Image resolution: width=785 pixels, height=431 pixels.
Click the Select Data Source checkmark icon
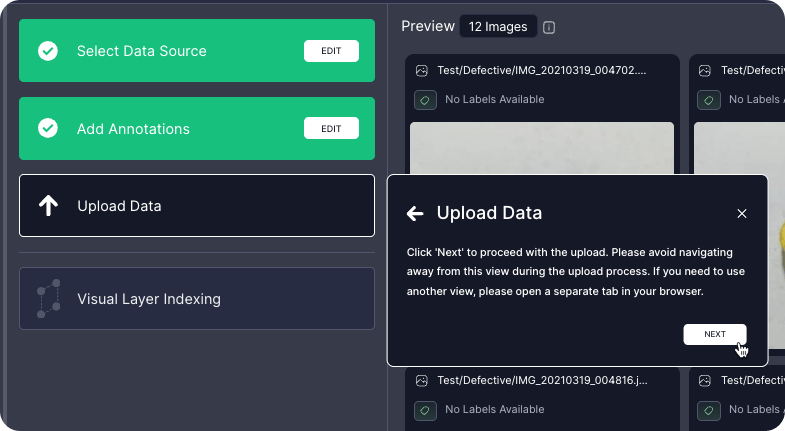[x=48, y=51]
